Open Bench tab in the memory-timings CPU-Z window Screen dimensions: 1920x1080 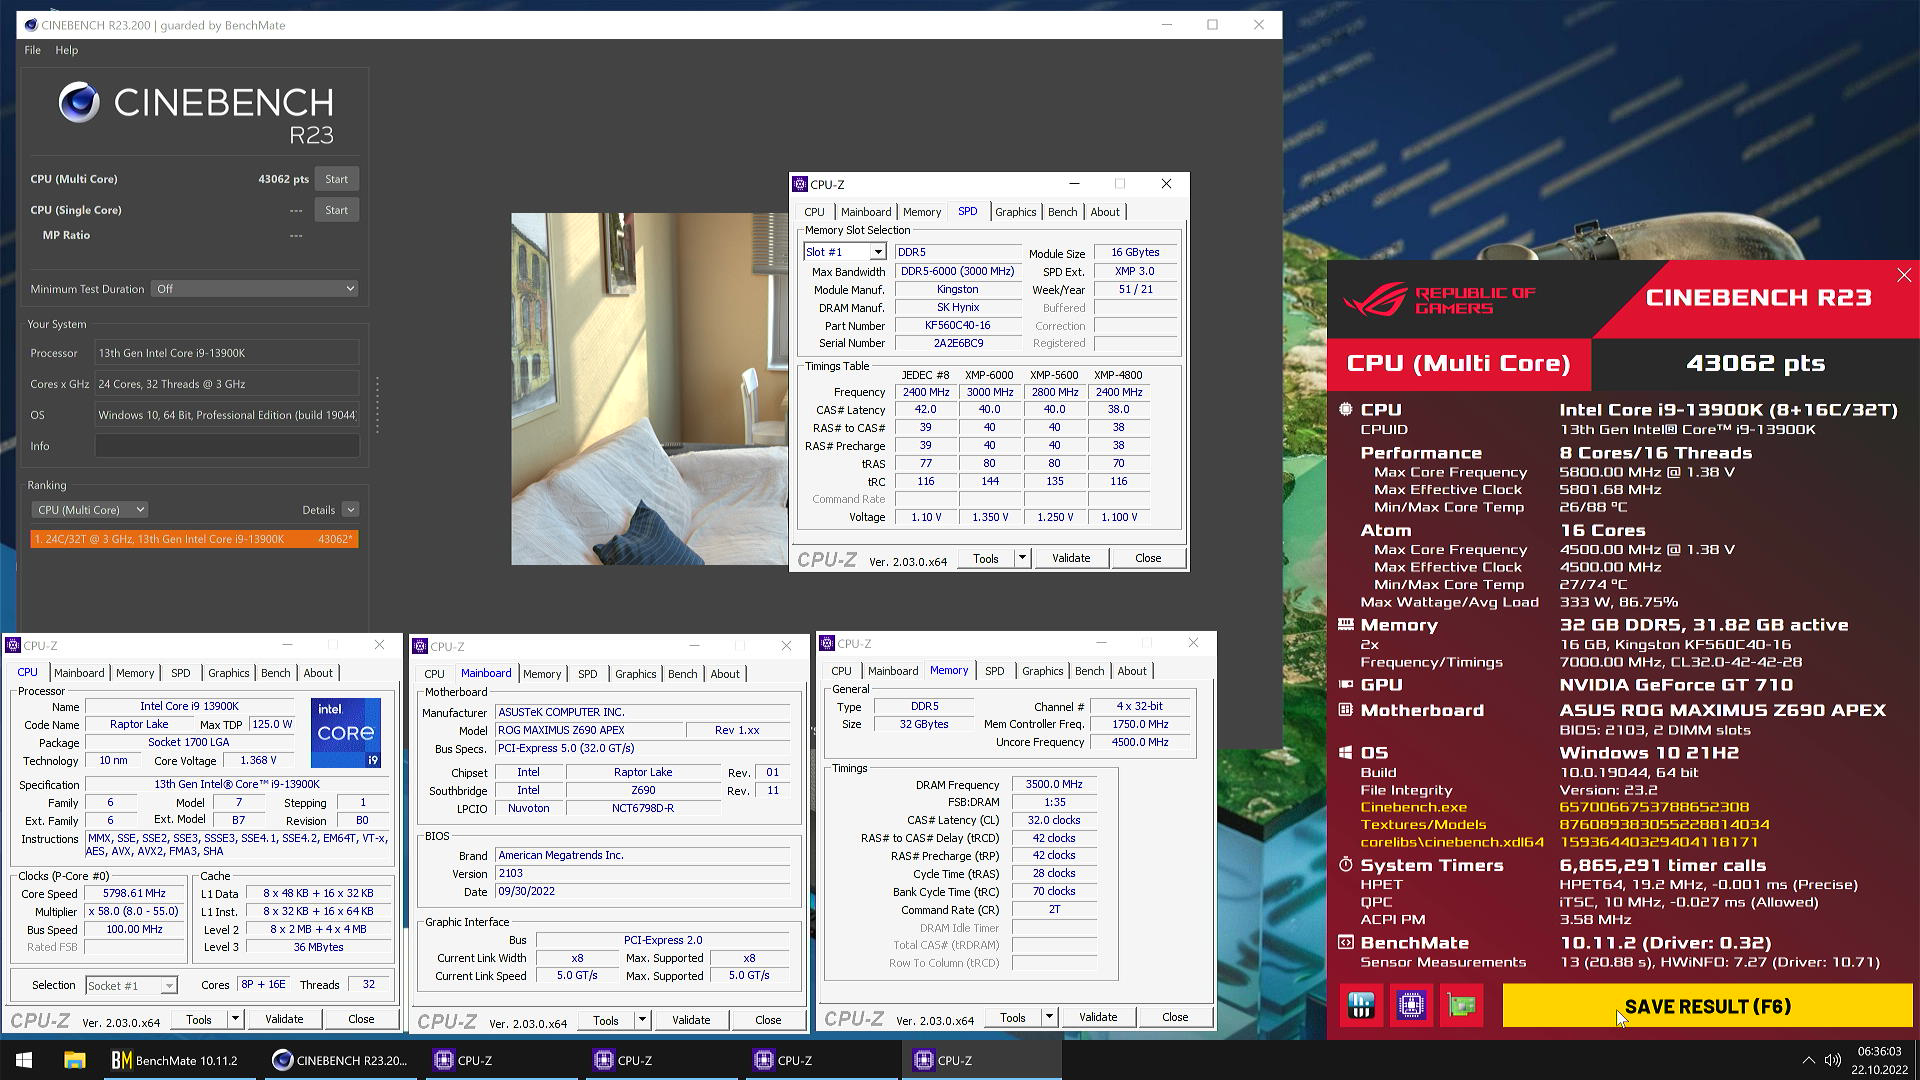tap(1089, 671)
